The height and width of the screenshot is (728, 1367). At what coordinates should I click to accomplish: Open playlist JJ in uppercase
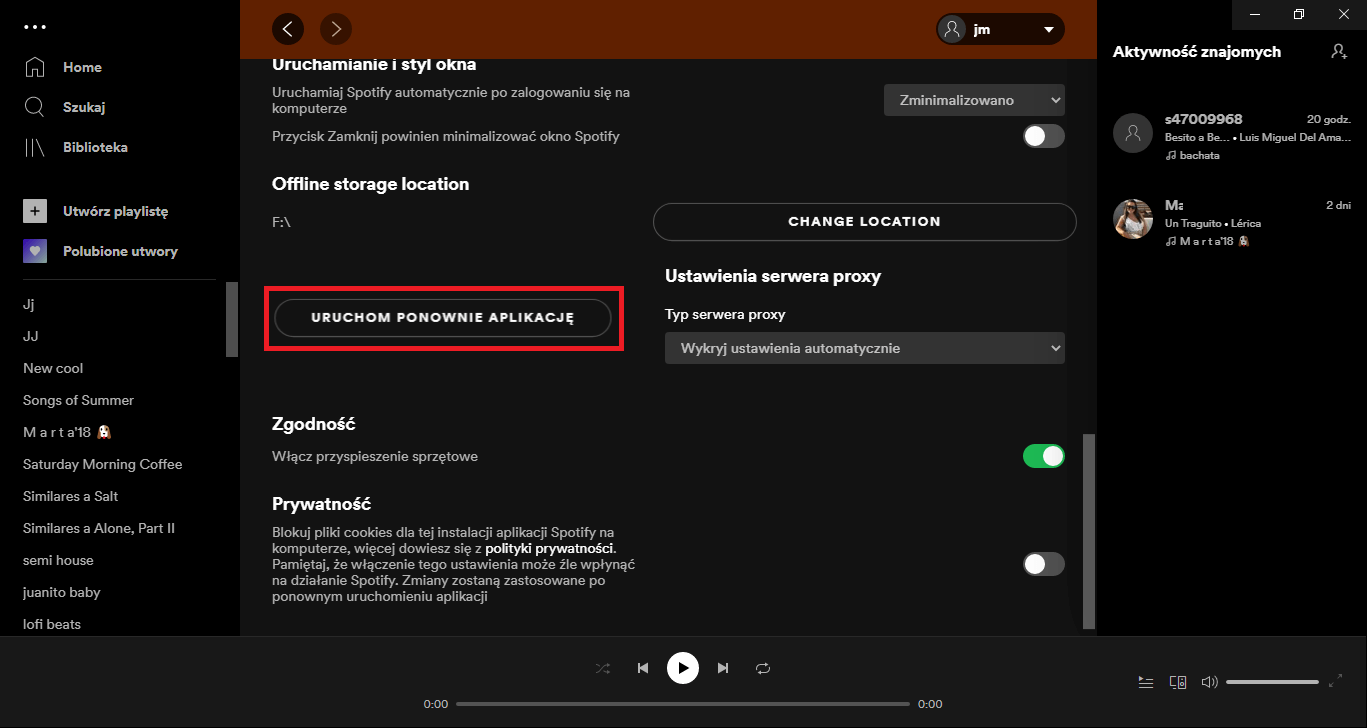[31, 336]
